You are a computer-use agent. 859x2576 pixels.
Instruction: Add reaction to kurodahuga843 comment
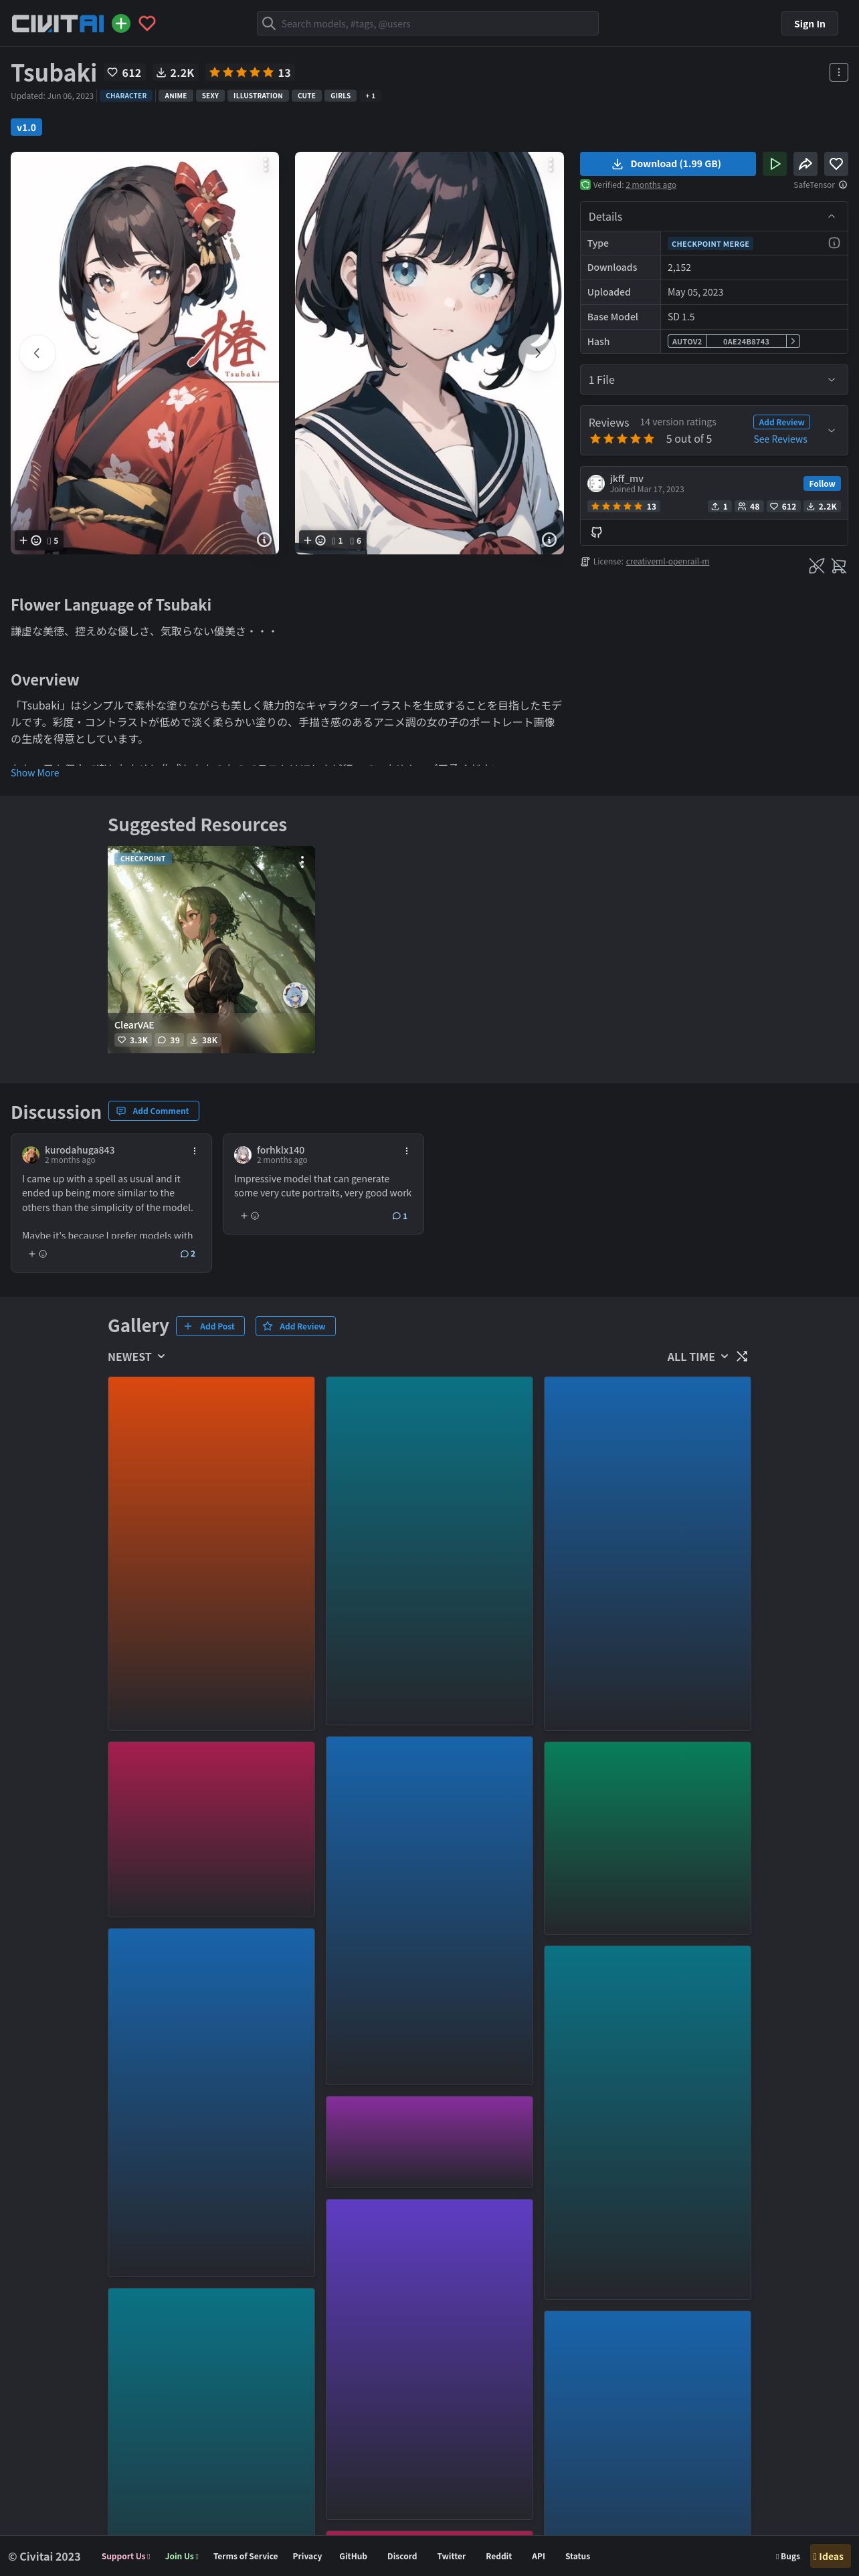pyautogui.click(x=37, y=1253)
